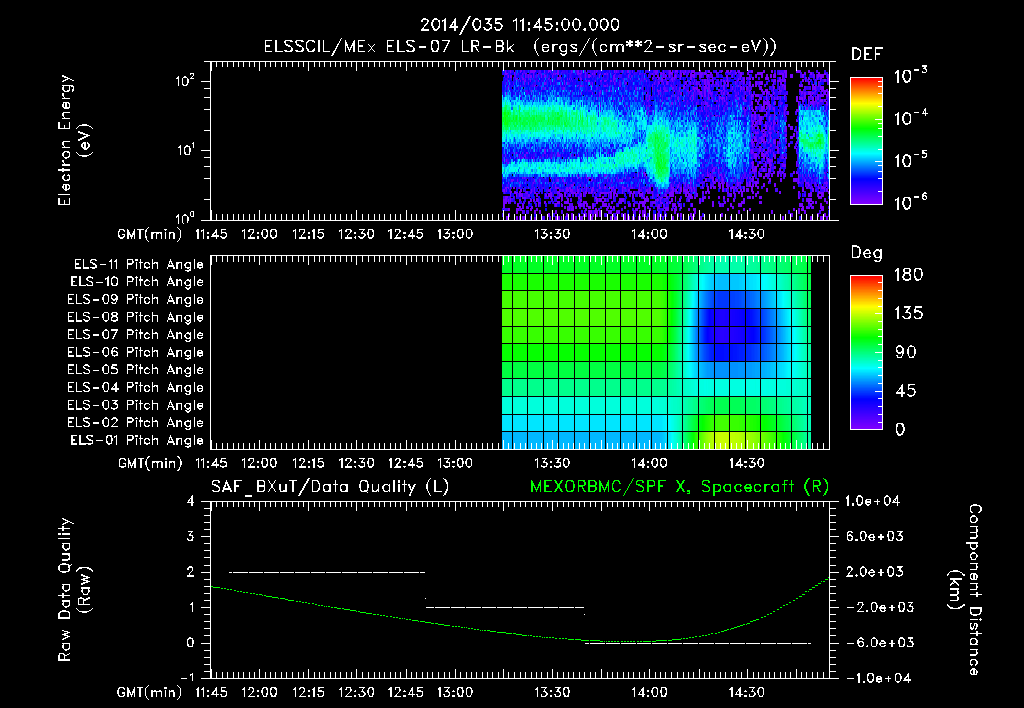Click the green MEXORBMC/SPF X, Spacecraft (R) title
This screenshot has height=708, width=1024.
679,487
